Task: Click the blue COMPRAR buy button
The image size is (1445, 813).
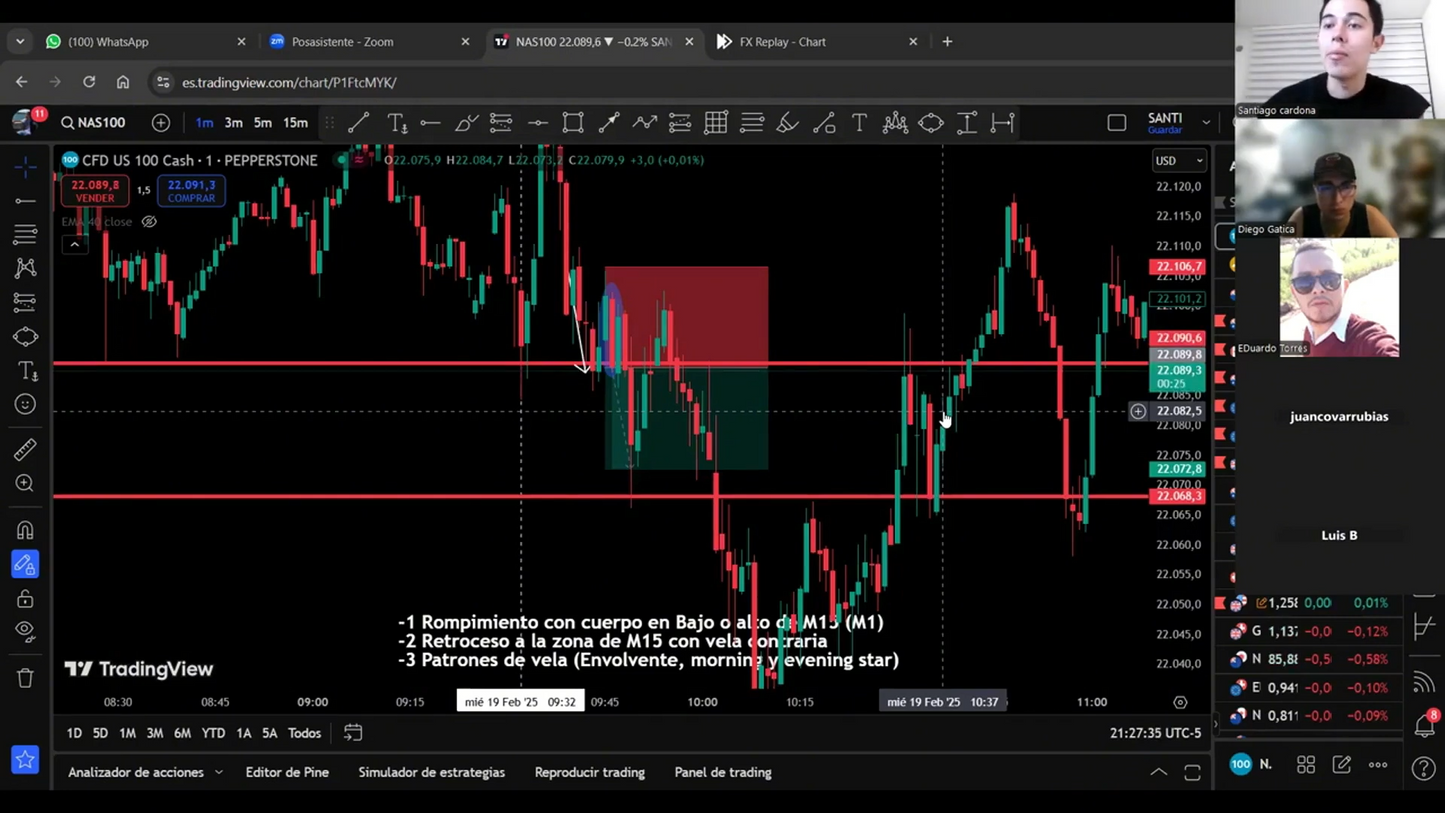Action: pyautogui.click(x=191, y=191)
